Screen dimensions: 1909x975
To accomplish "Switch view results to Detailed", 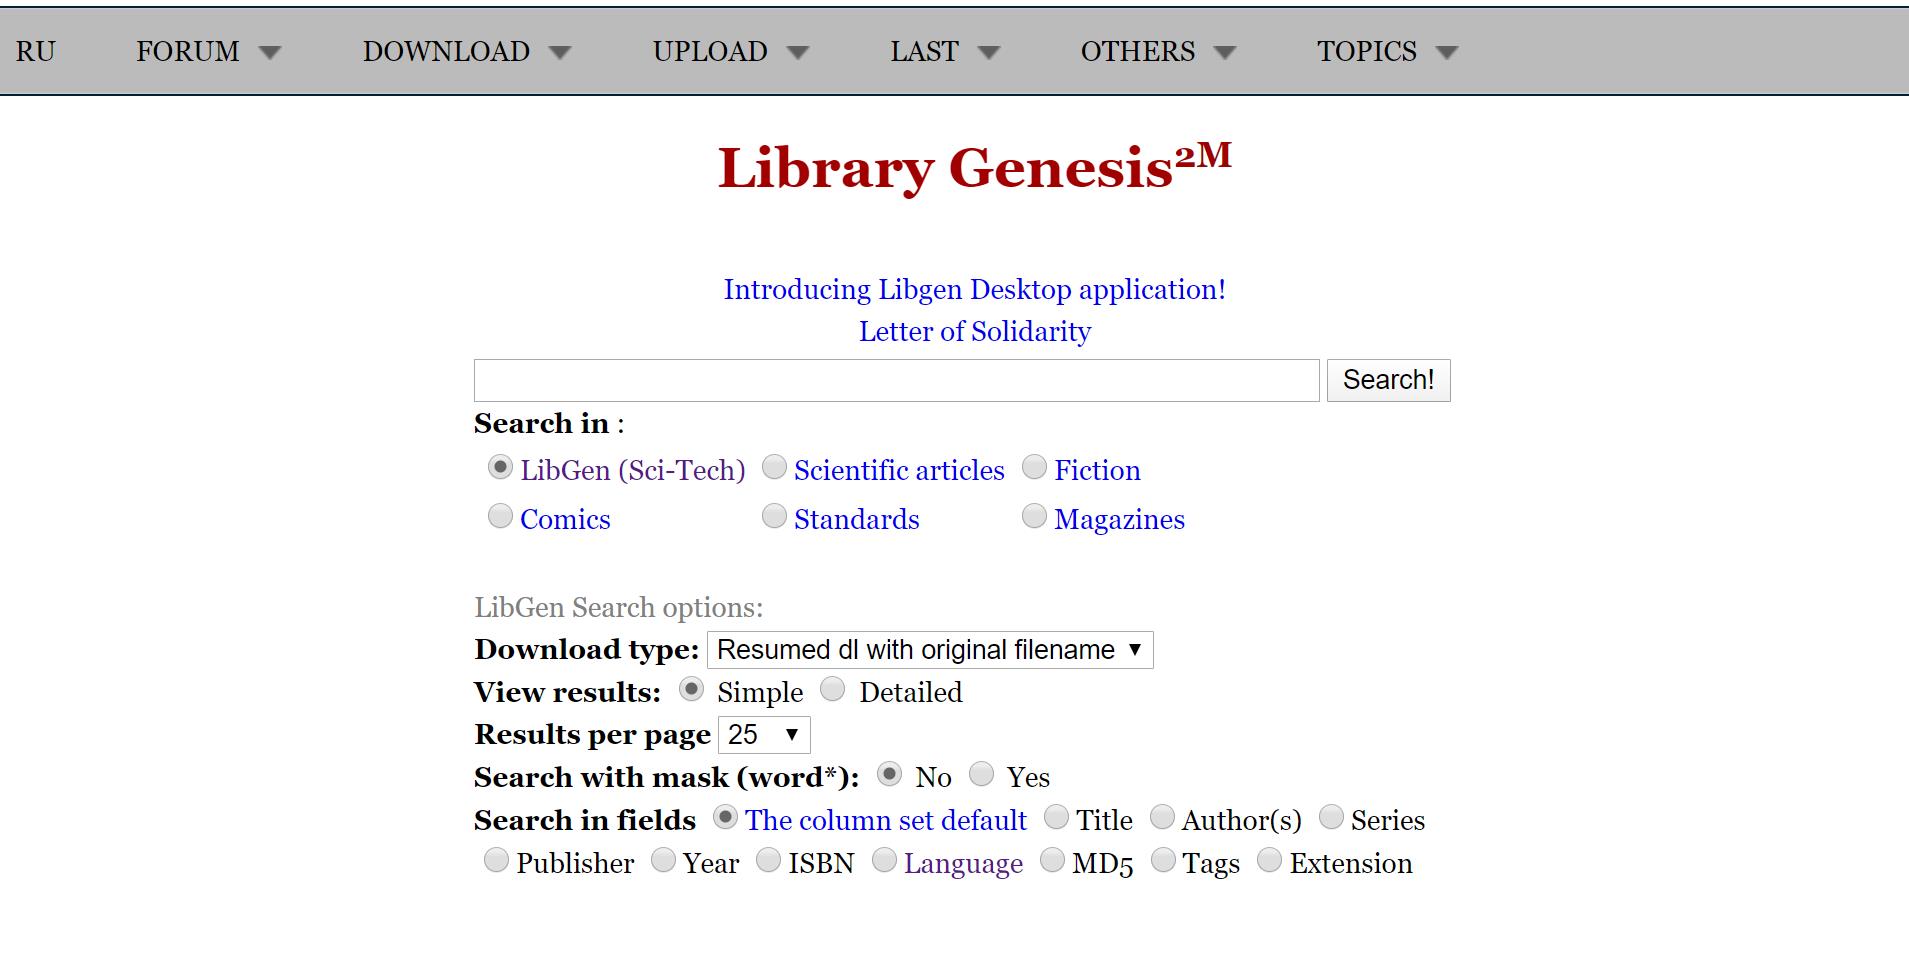I will click(832, 688).
